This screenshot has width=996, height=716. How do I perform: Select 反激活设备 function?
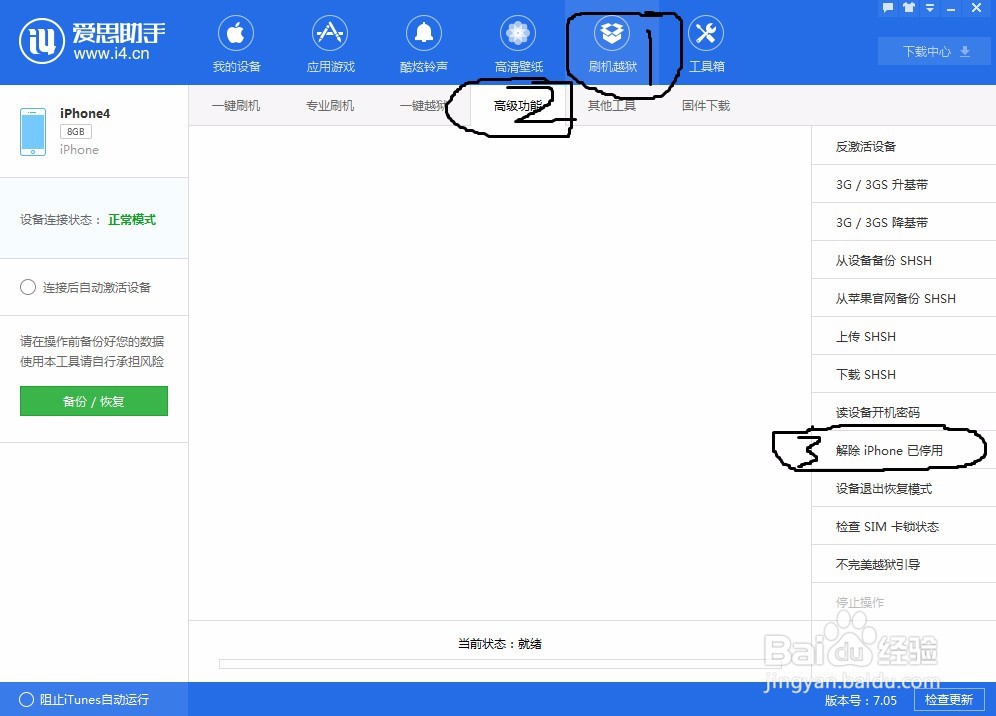click(x=903, y=146)
